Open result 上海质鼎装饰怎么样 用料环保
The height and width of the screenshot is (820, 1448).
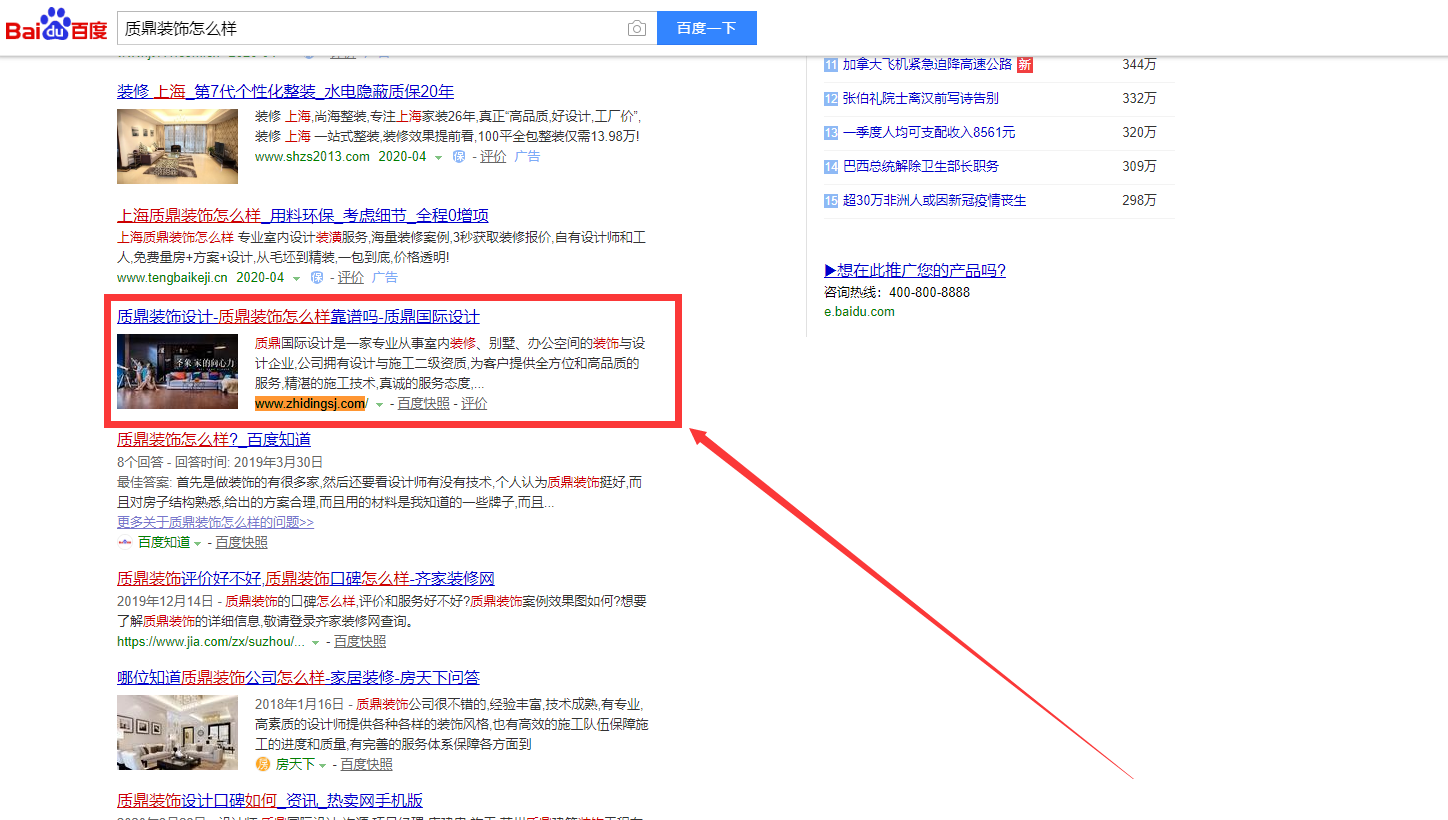tap(302, 216)
